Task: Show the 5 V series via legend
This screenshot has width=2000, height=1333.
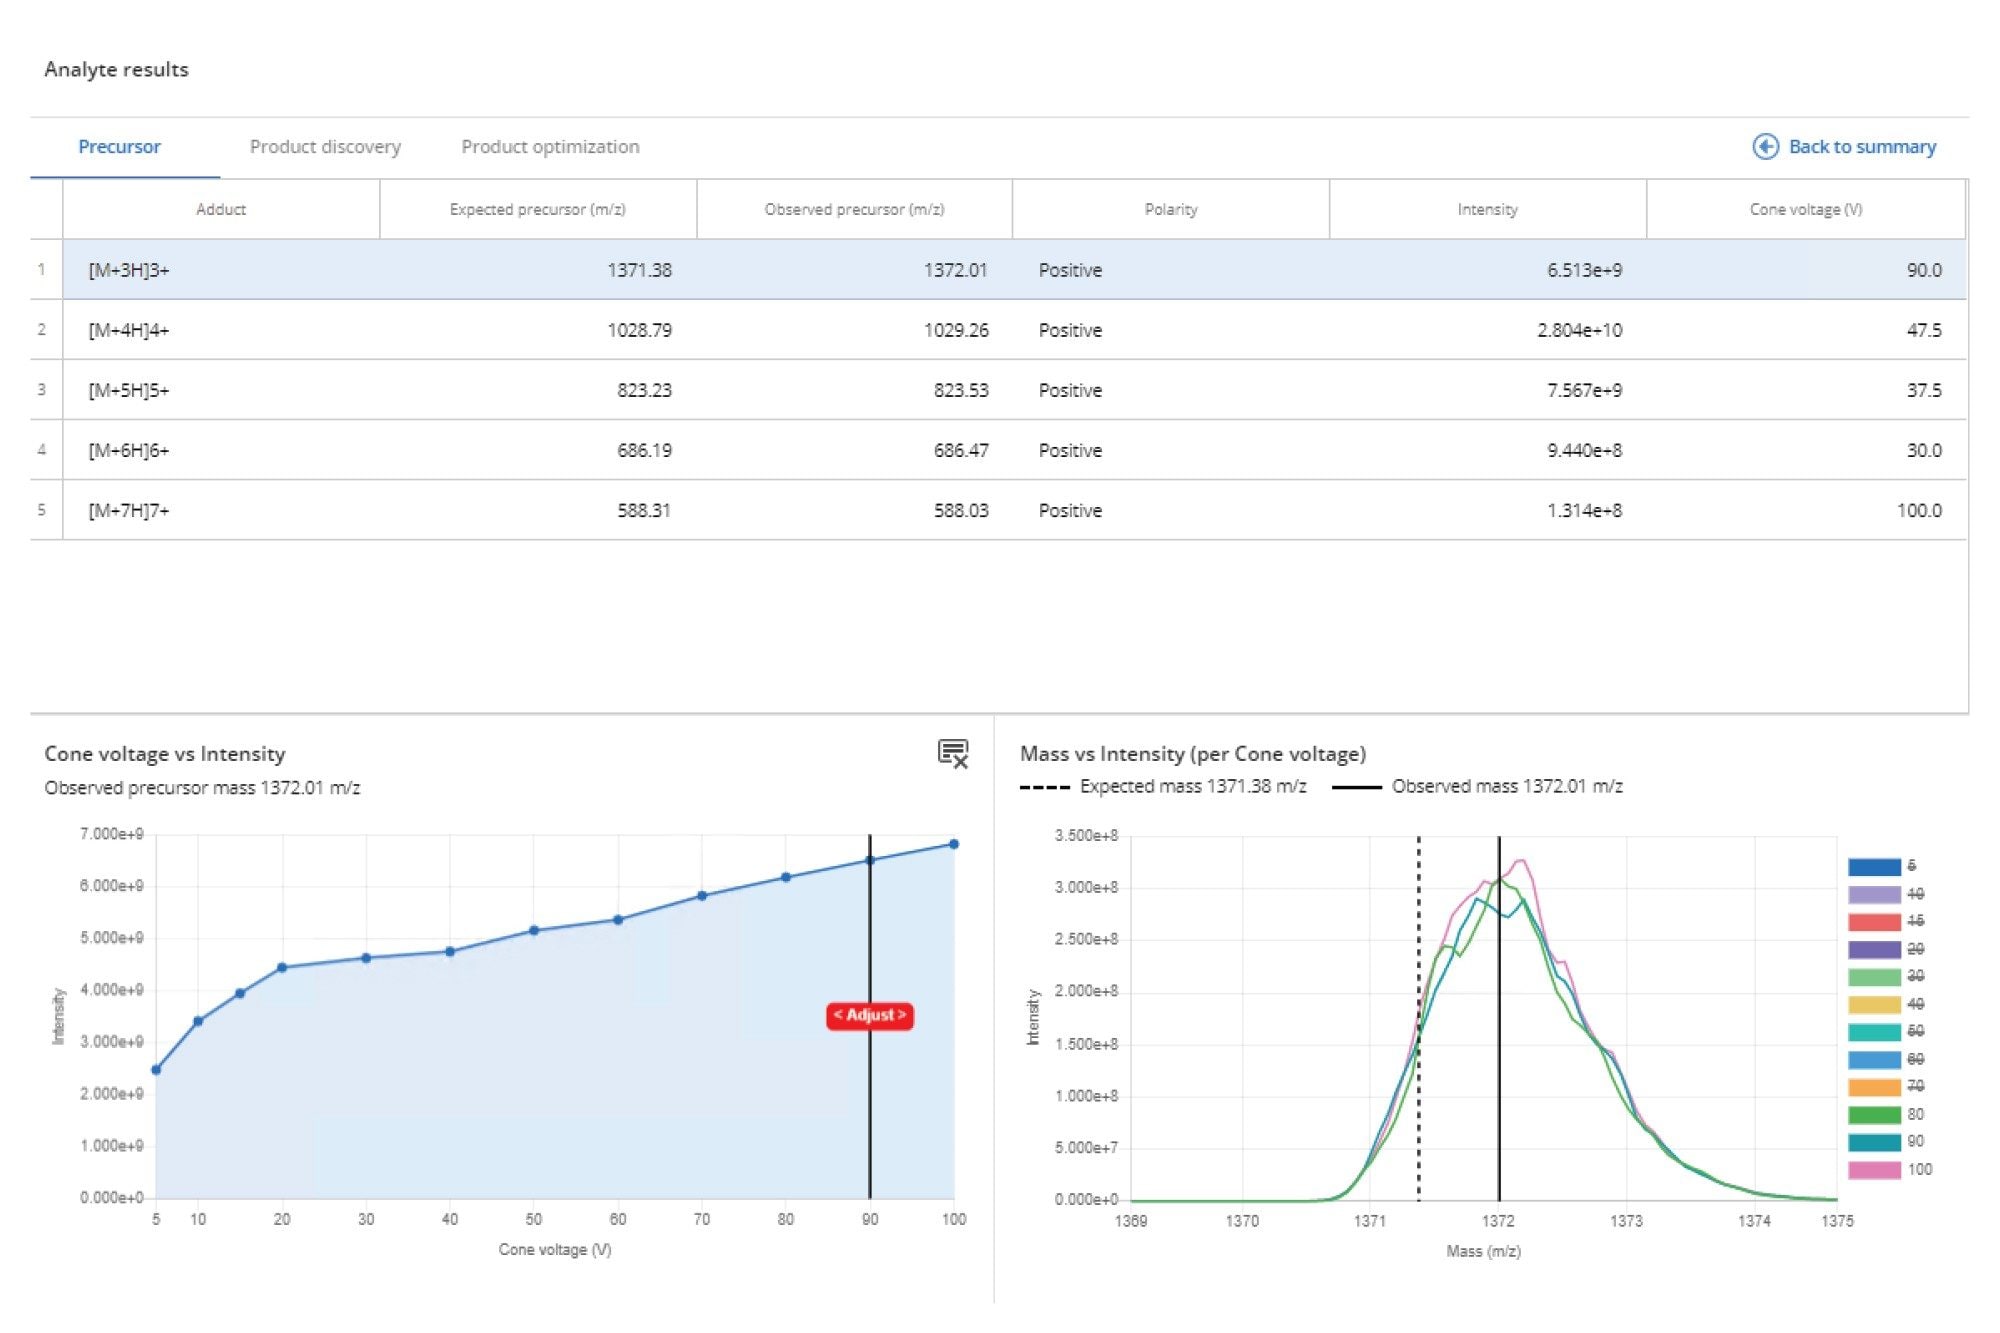Action: tap(1874, 867)
